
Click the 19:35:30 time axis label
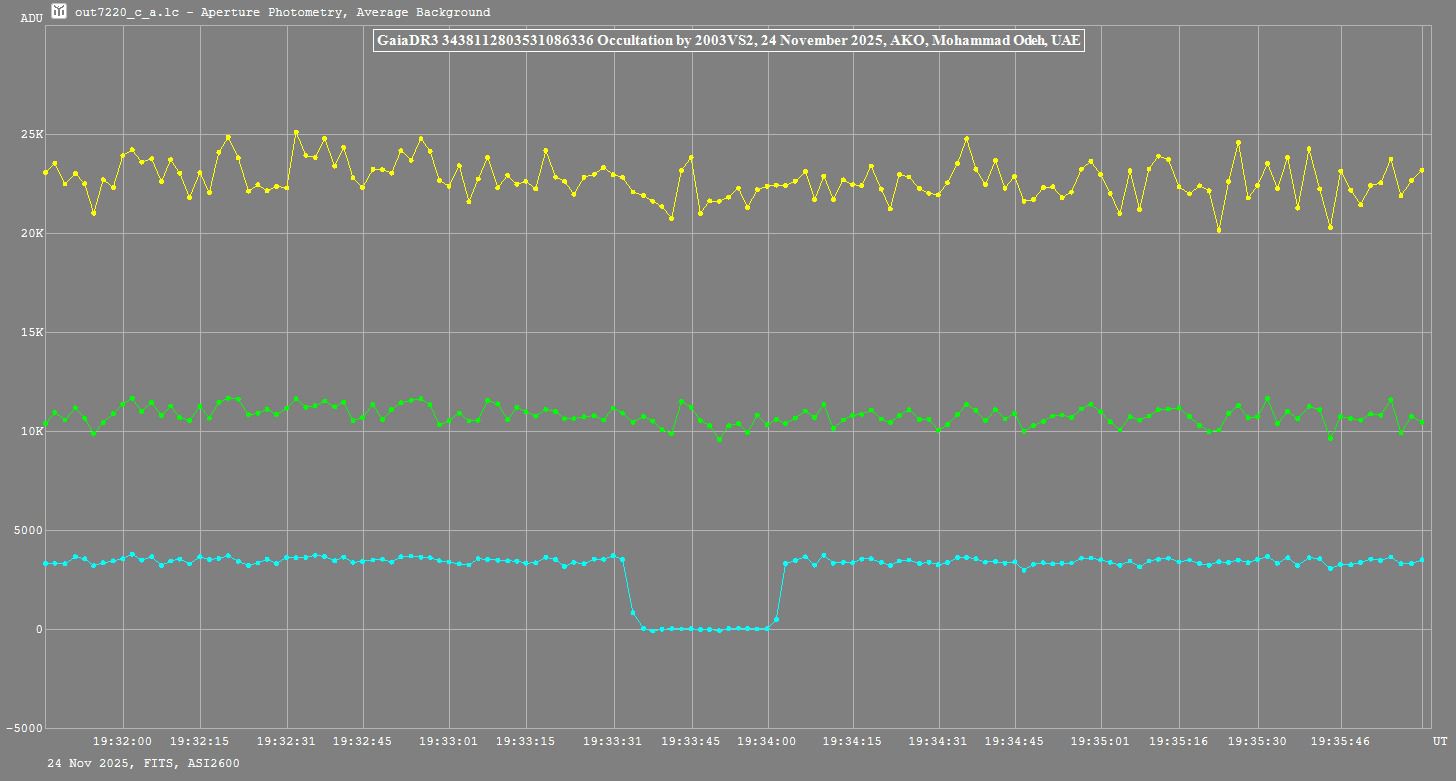click(x=1257, y=742)
